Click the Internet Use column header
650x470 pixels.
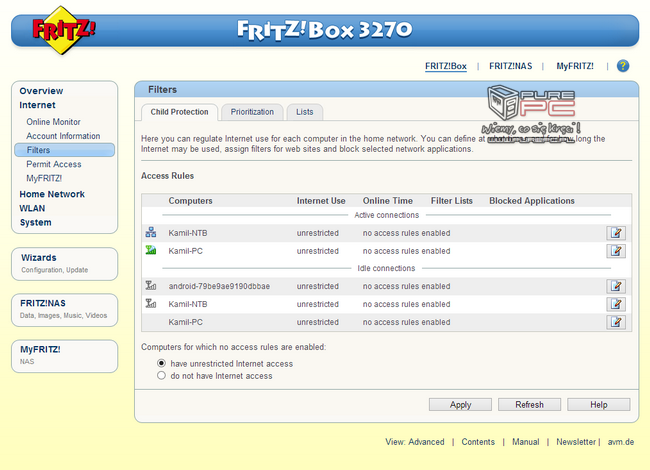(321, 201)
